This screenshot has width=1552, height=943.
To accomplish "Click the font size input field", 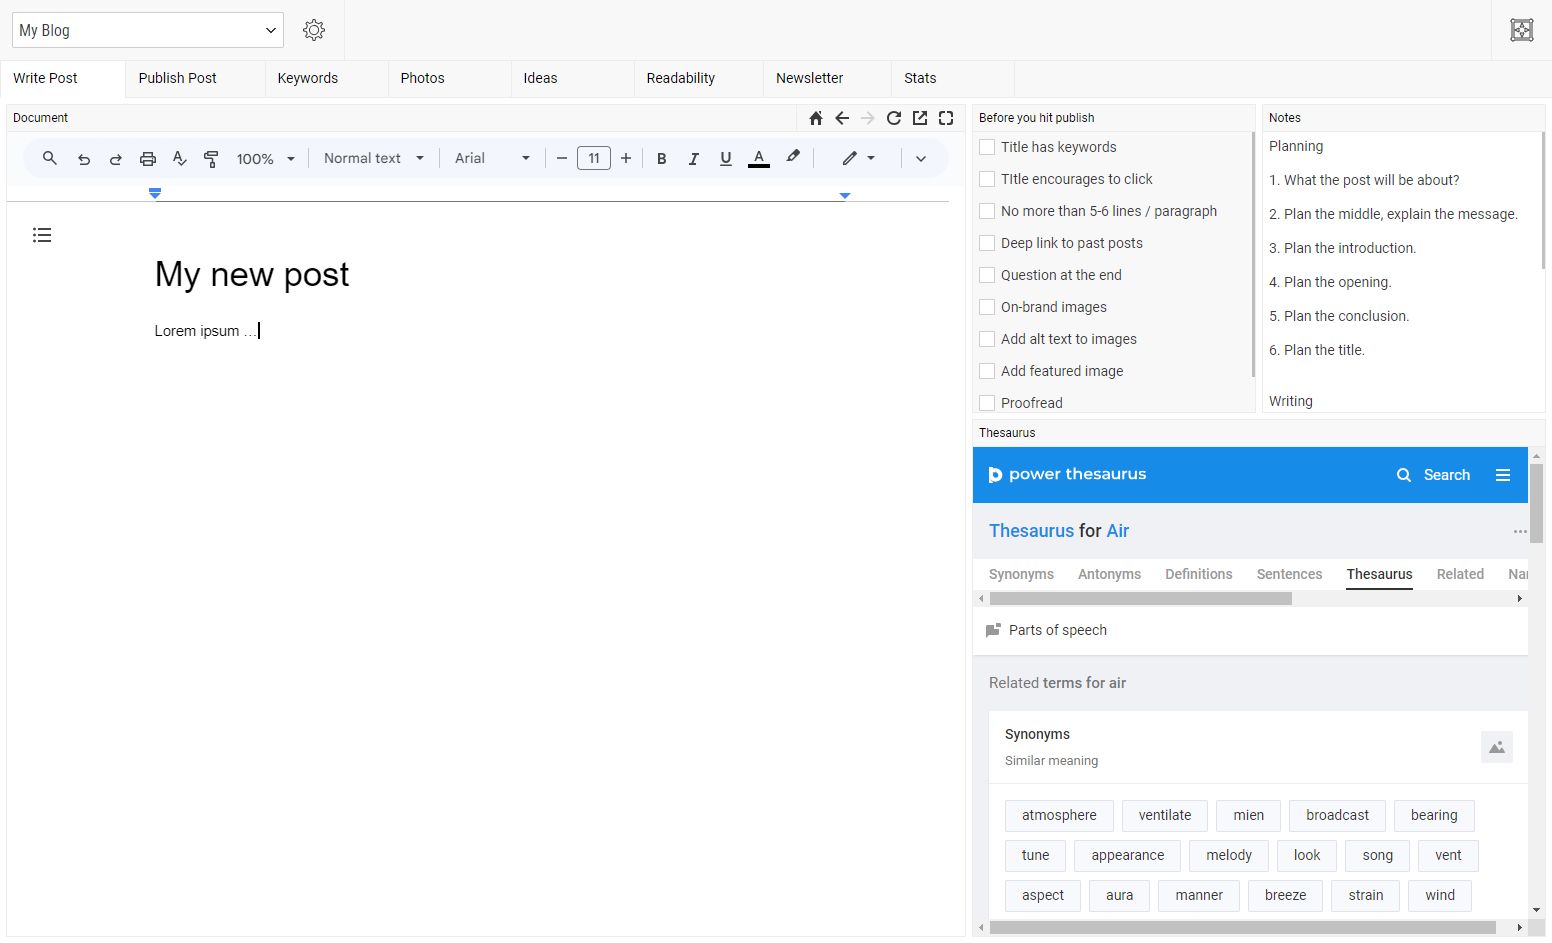I will (x=593, y=158).
